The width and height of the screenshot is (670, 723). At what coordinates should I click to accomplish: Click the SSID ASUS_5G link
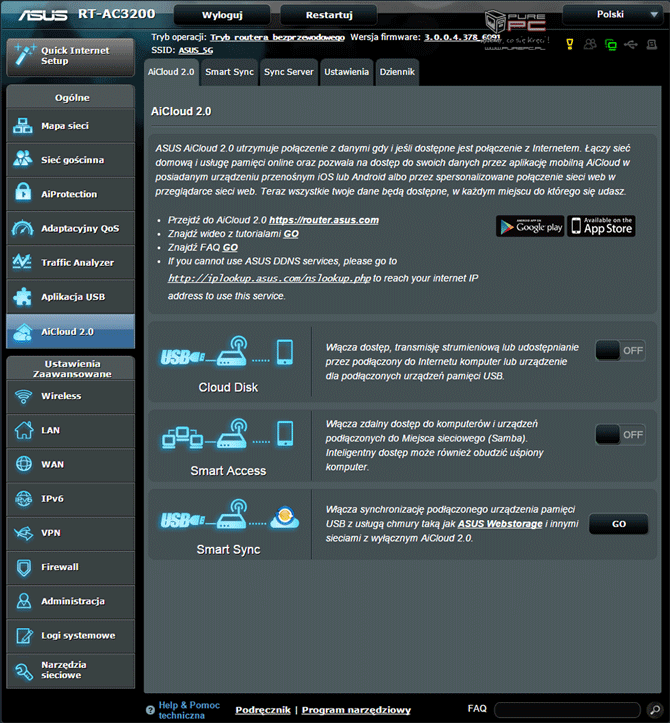[x=196, y=50]
